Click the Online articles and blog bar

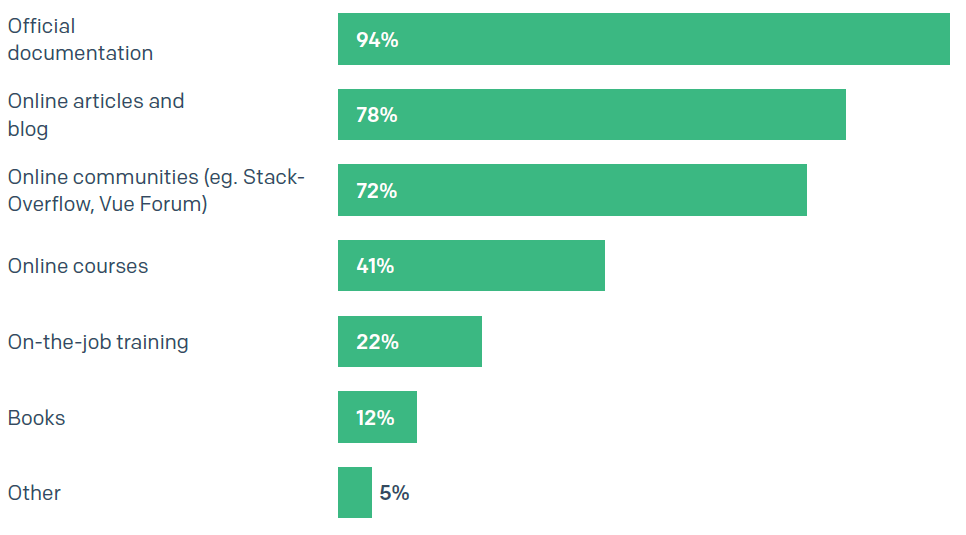coord(591,115)
